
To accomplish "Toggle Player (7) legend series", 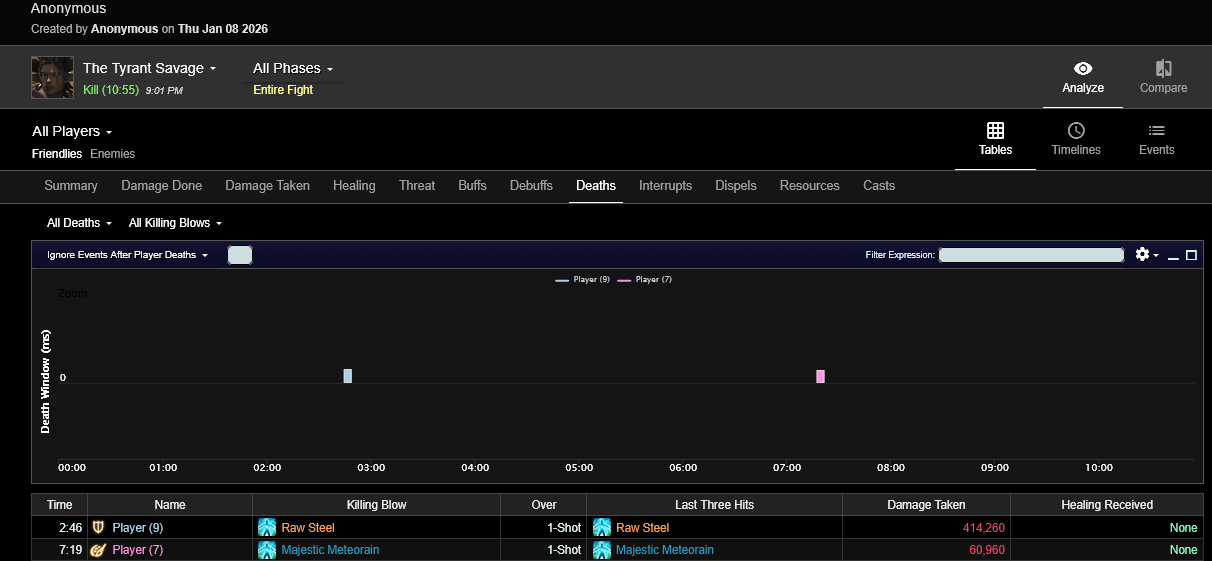I will [x=645, y=280].
